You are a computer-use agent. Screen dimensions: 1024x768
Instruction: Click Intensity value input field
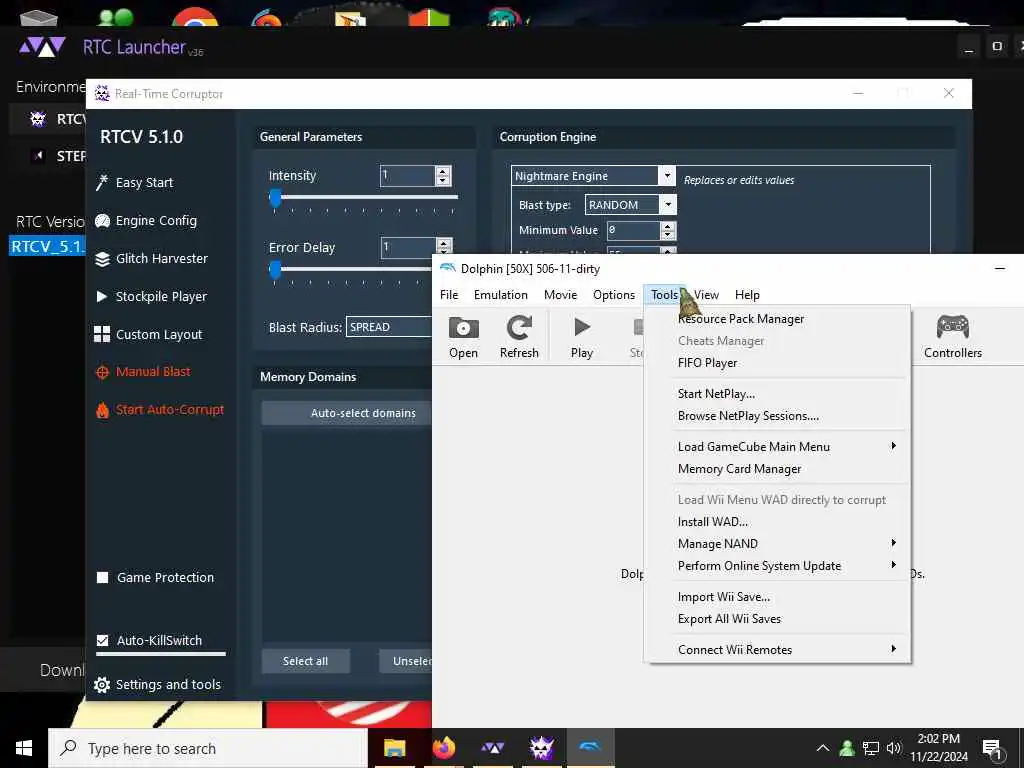408,176
